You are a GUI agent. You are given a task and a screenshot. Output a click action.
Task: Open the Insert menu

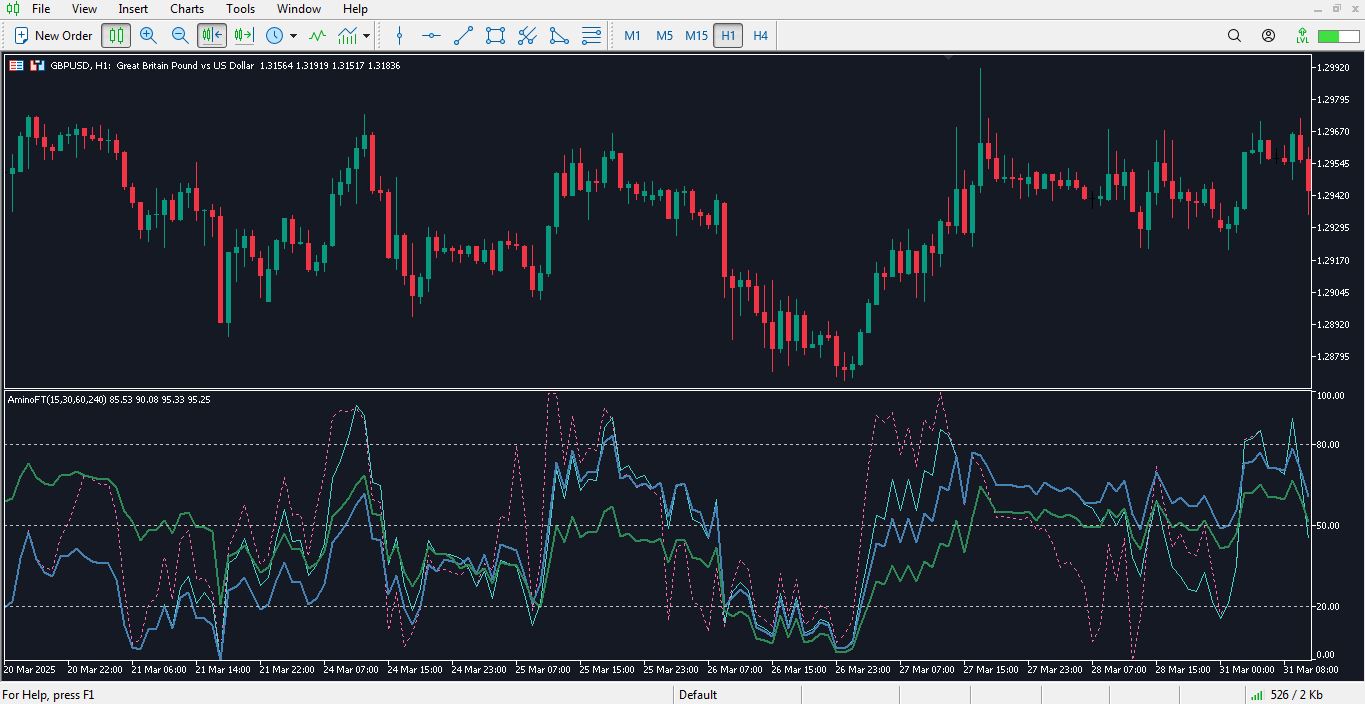[133, 9]
